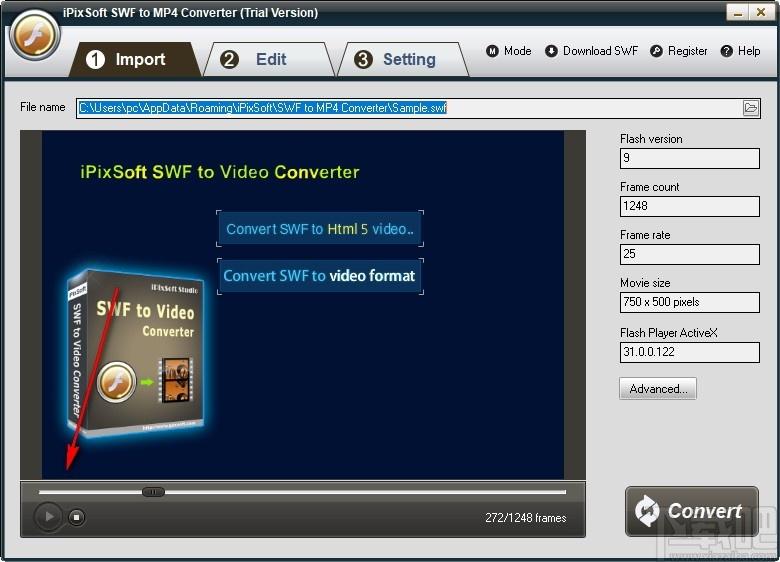Click the Flash version field
Screen dimensions: 780x562
point(689,158)
